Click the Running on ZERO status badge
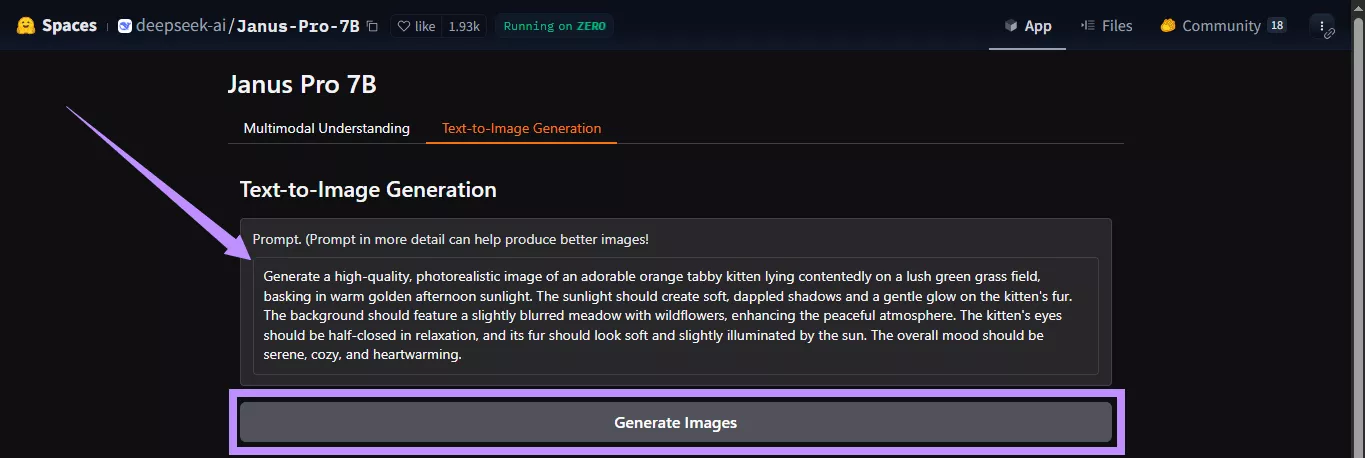This screenshot has width=1365, height=458. click(x=553, y=26)
